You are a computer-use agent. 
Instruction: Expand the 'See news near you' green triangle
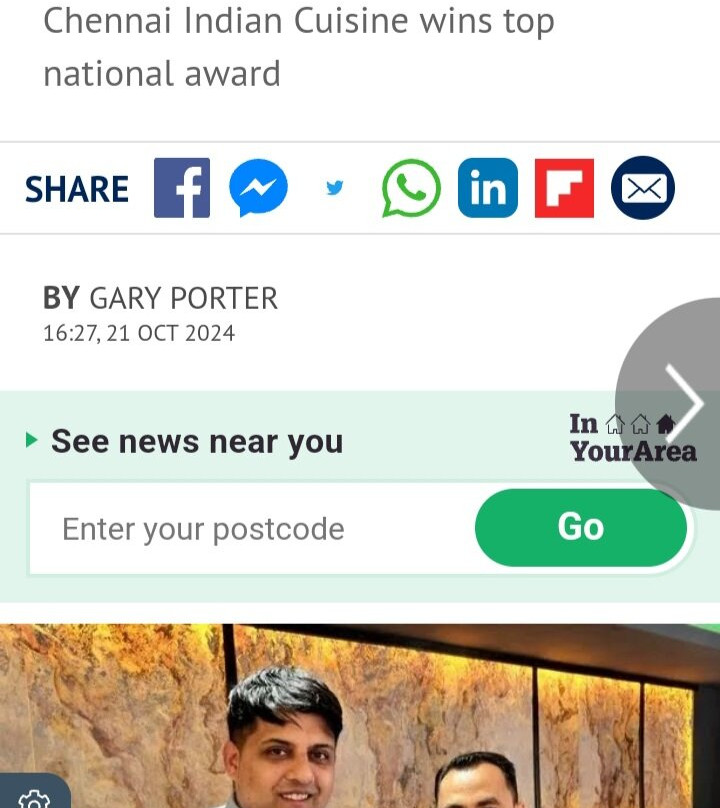(31, 441)
